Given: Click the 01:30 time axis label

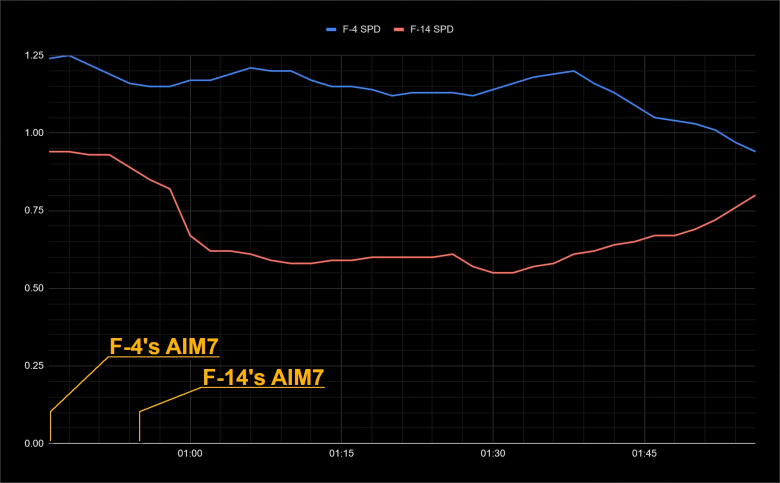Looking at the screenshot, I should tap(493, 454).
